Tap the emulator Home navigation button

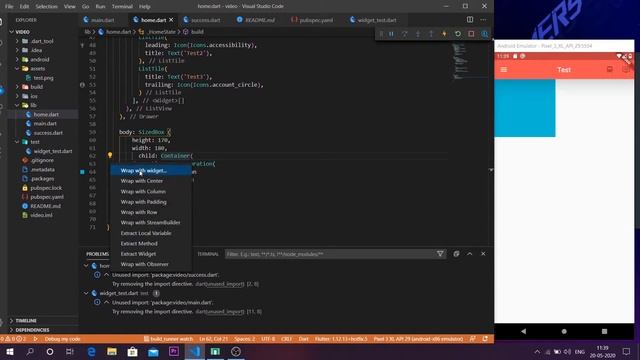(564, 331)
